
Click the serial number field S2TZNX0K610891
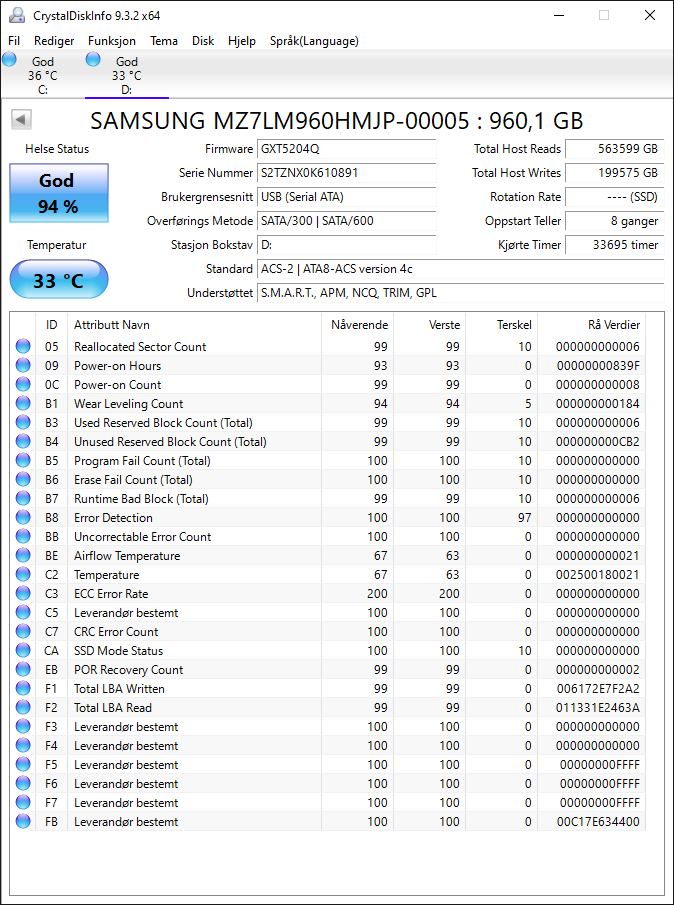[347, 173]
